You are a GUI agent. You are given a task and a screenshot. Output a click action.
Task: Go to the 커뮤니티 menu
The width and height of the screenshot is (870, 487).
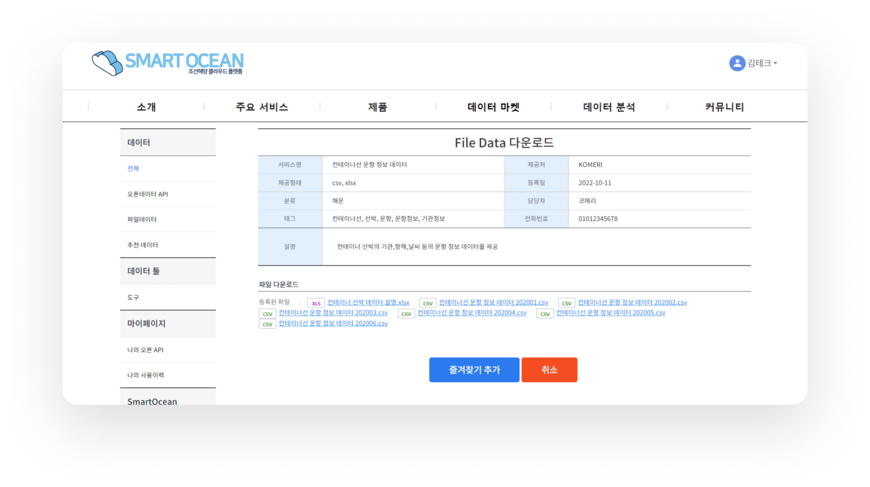point(724,107)
